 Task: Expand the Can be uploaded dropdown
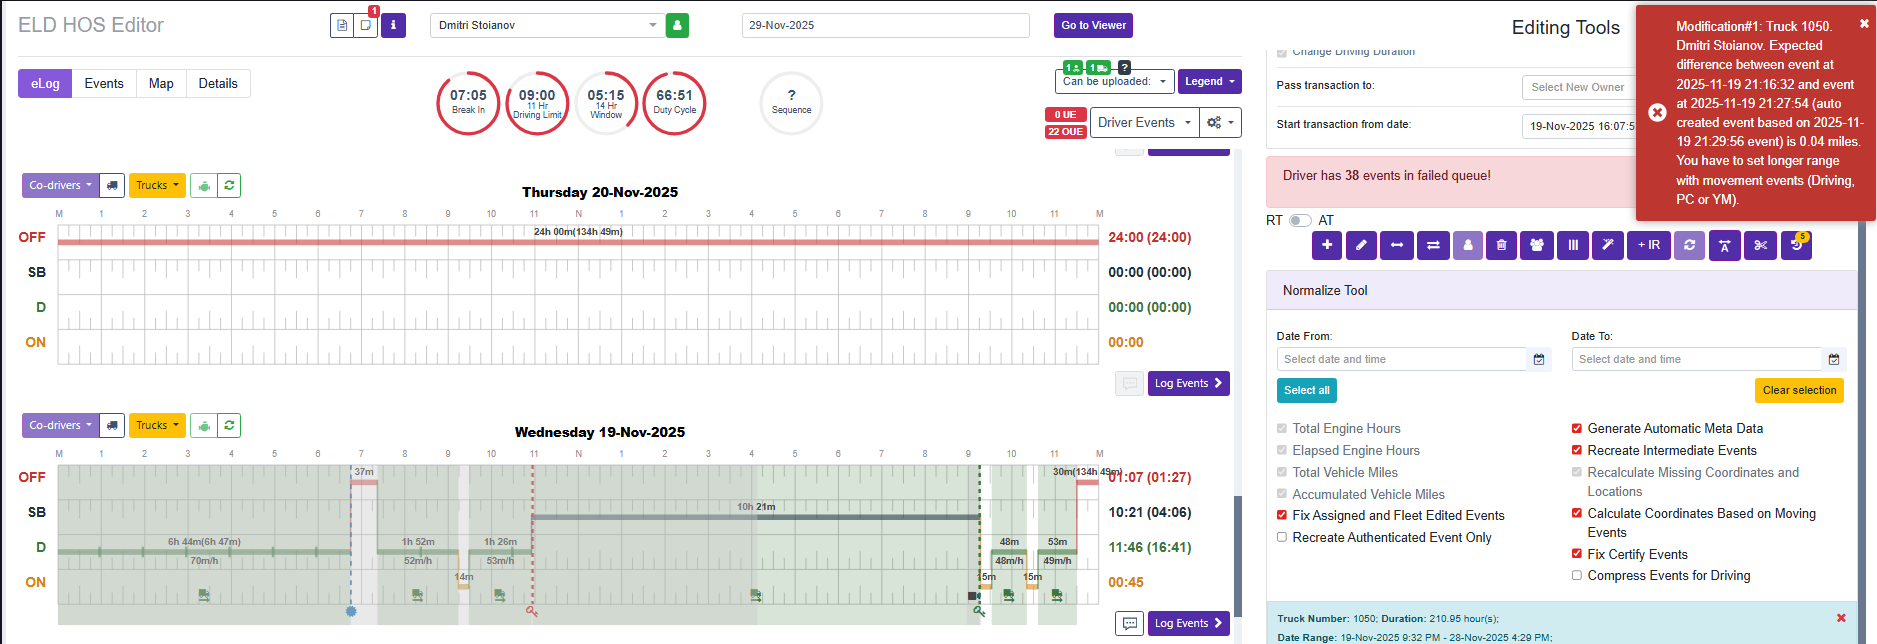[1114, 81]
